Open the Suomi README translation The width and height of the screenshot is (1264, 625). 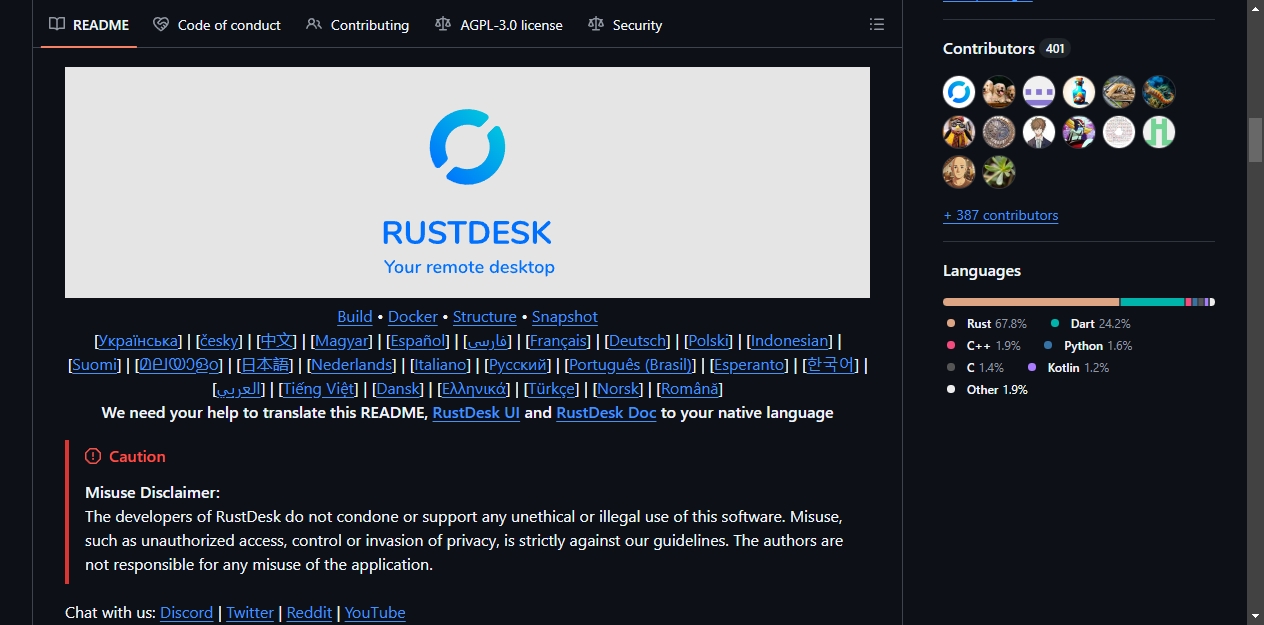[x=95, y=364]
